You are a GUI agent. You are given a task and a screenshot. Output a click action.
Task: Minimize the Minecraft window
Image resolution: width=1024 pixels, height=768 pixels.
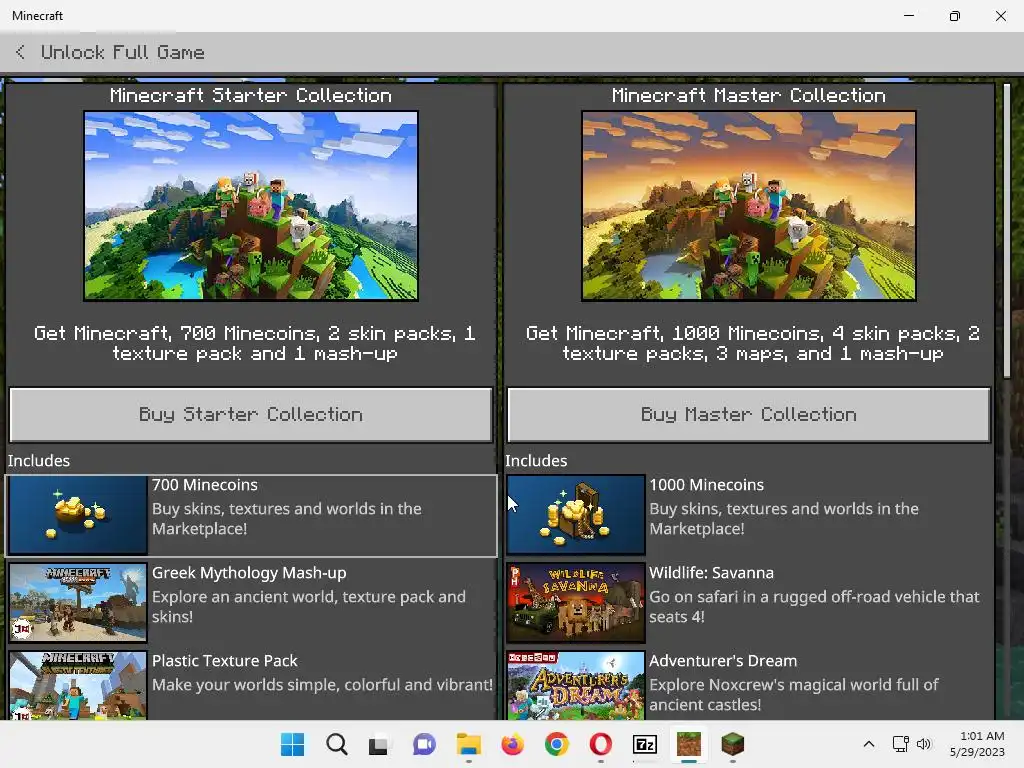click(908, 16)
